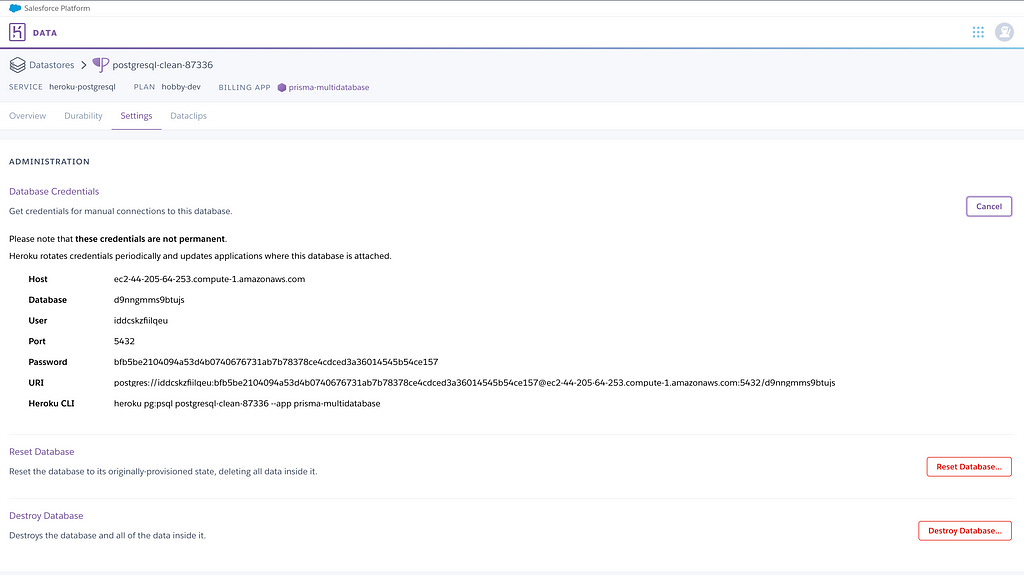Click the heroku-postgresql service value

tap(82, 87)
